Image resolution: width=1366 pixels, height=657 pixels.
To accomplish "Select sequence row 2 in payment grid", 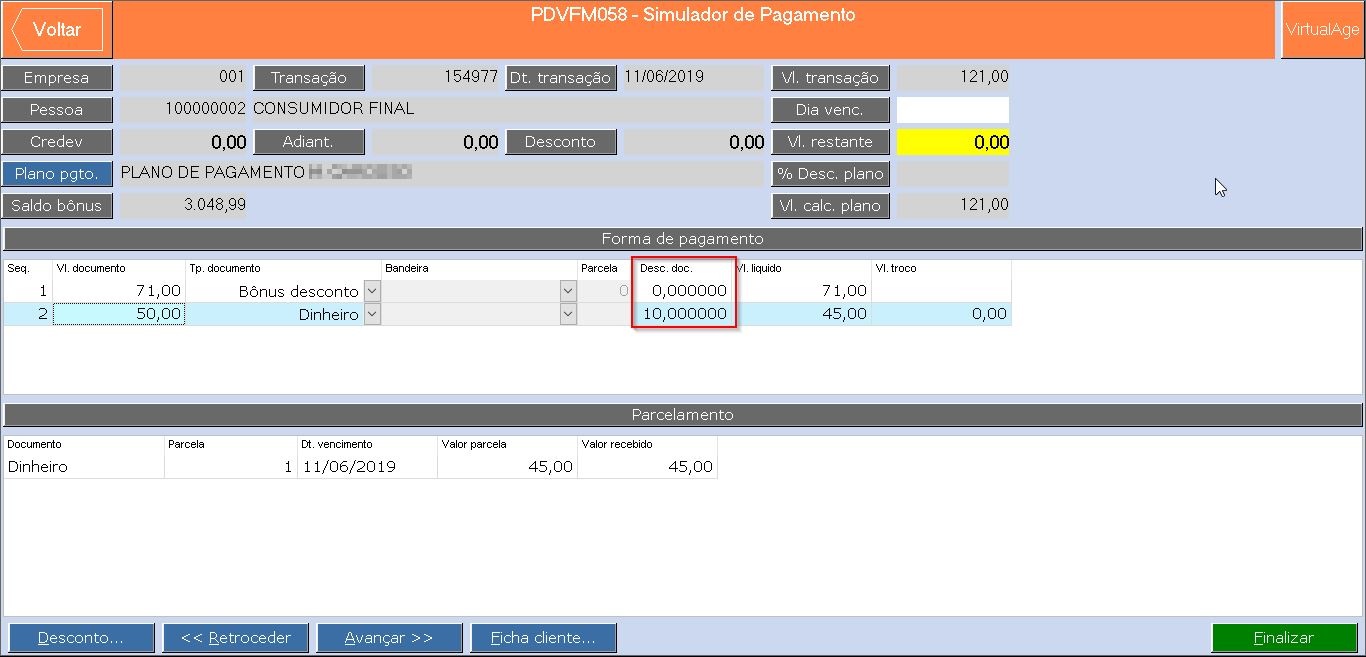I will coord(28,314).
